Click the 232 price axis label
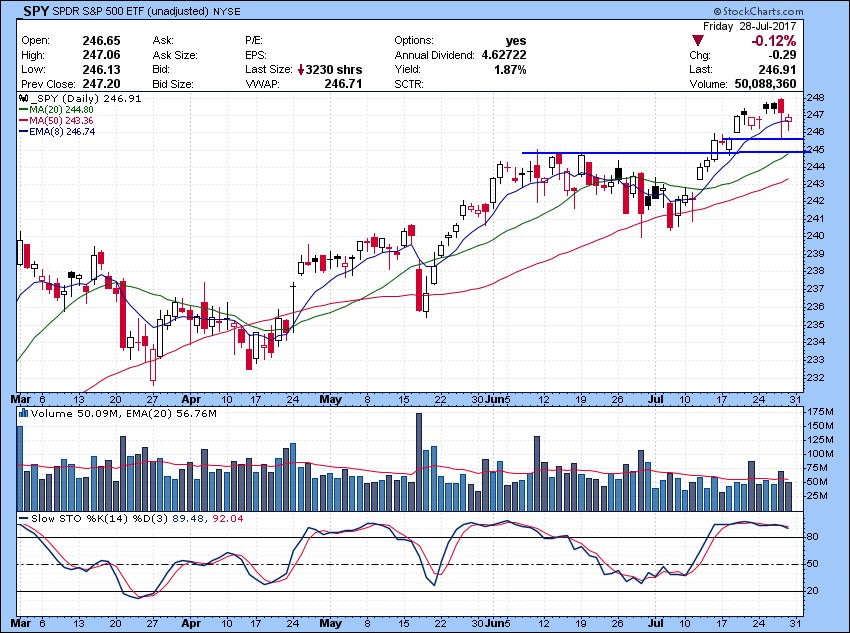 tap(815, 377)
